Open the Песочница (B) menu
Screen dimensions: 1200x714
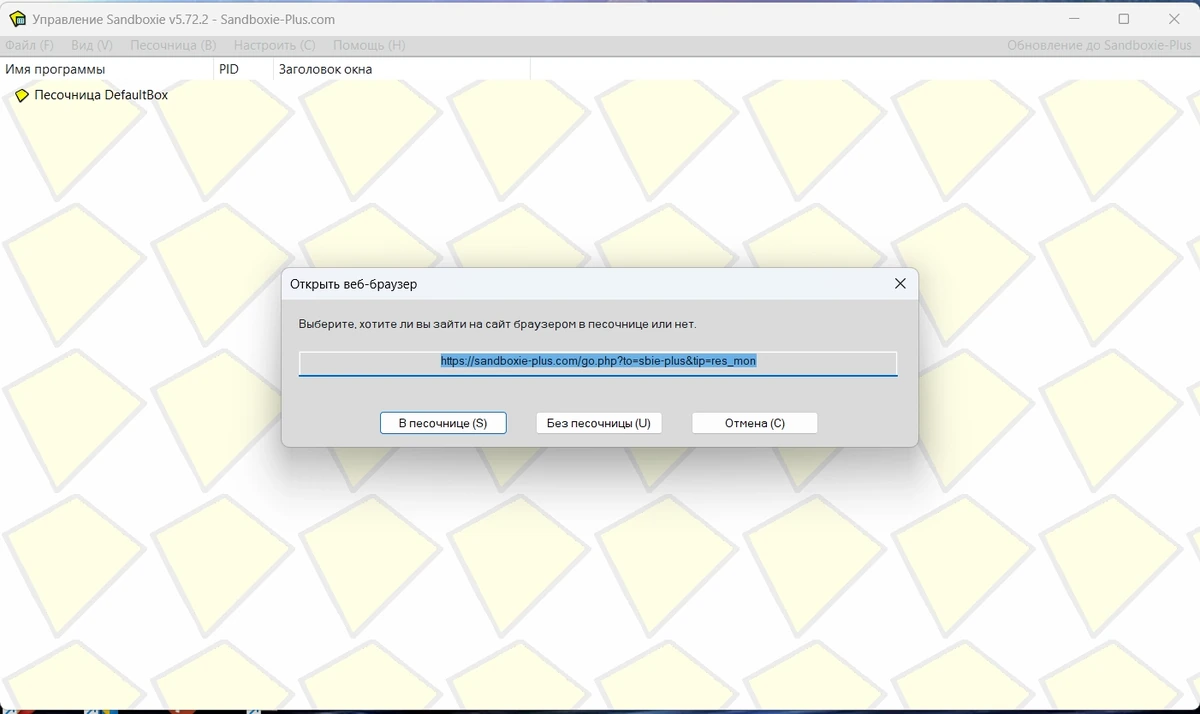tap(173, 46)
